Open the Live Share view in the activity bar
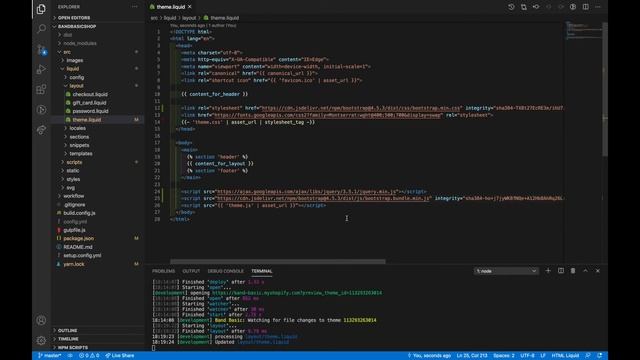This screenshot has width=640, height=360. 41,130
